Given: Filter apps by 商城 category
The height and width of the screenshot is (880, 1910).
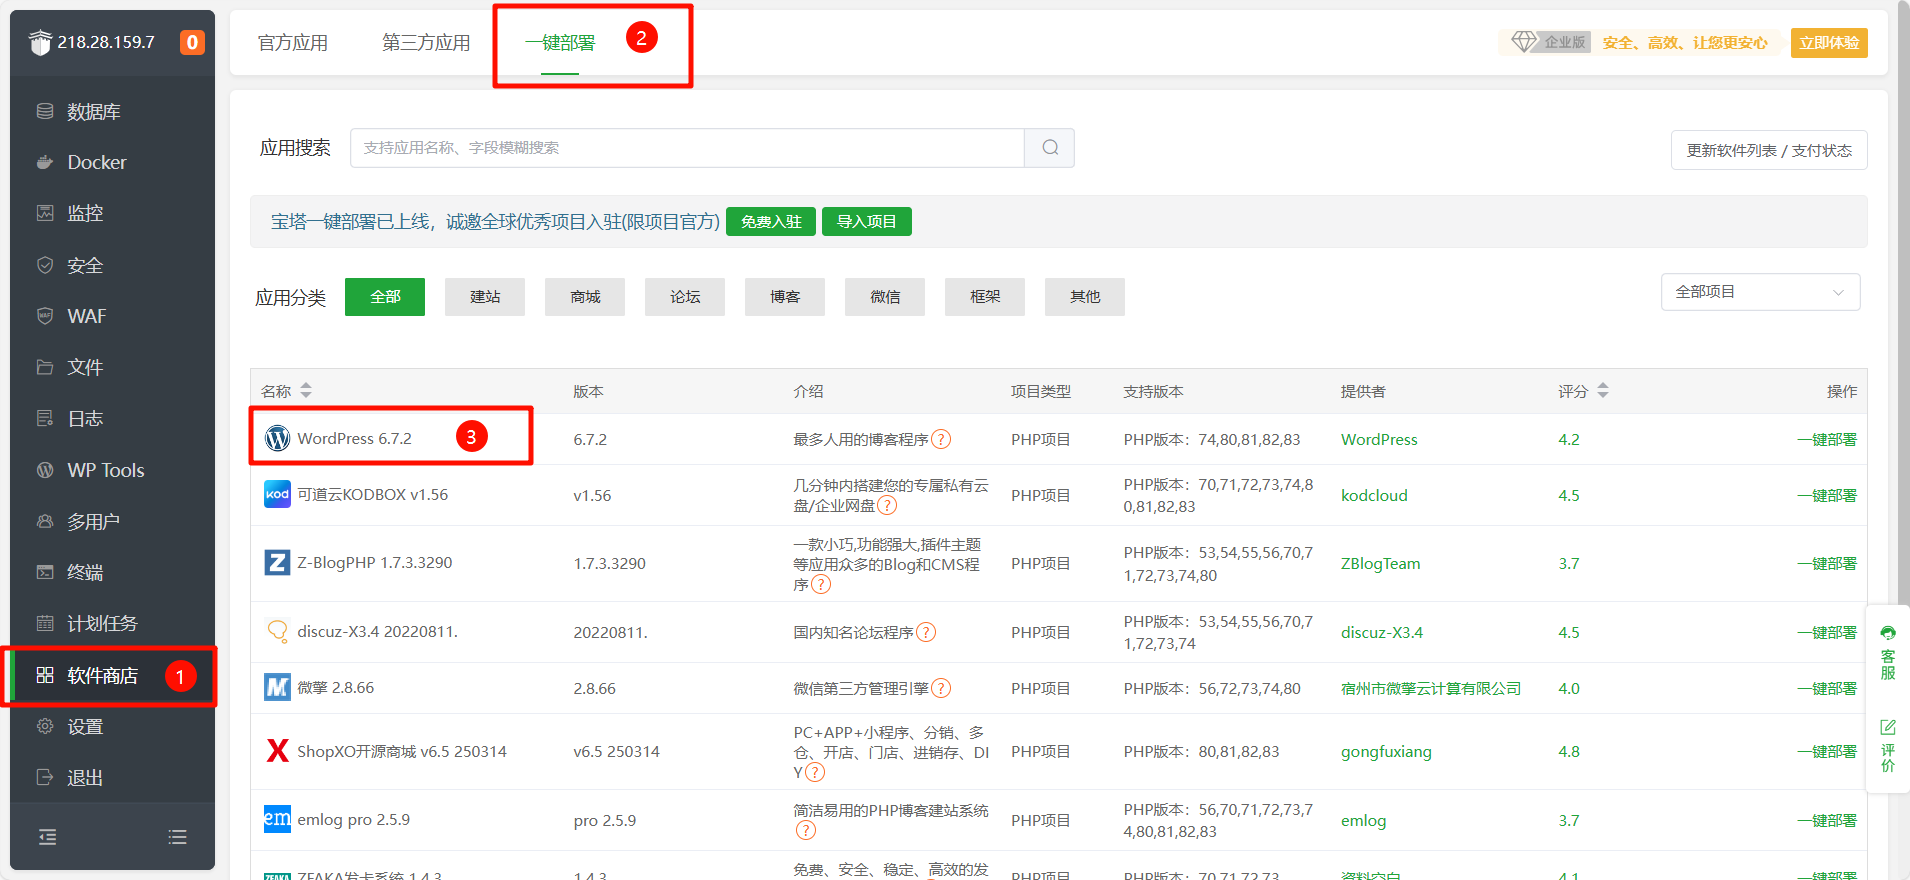Looking at the screenshot, I should click(585, 297).
